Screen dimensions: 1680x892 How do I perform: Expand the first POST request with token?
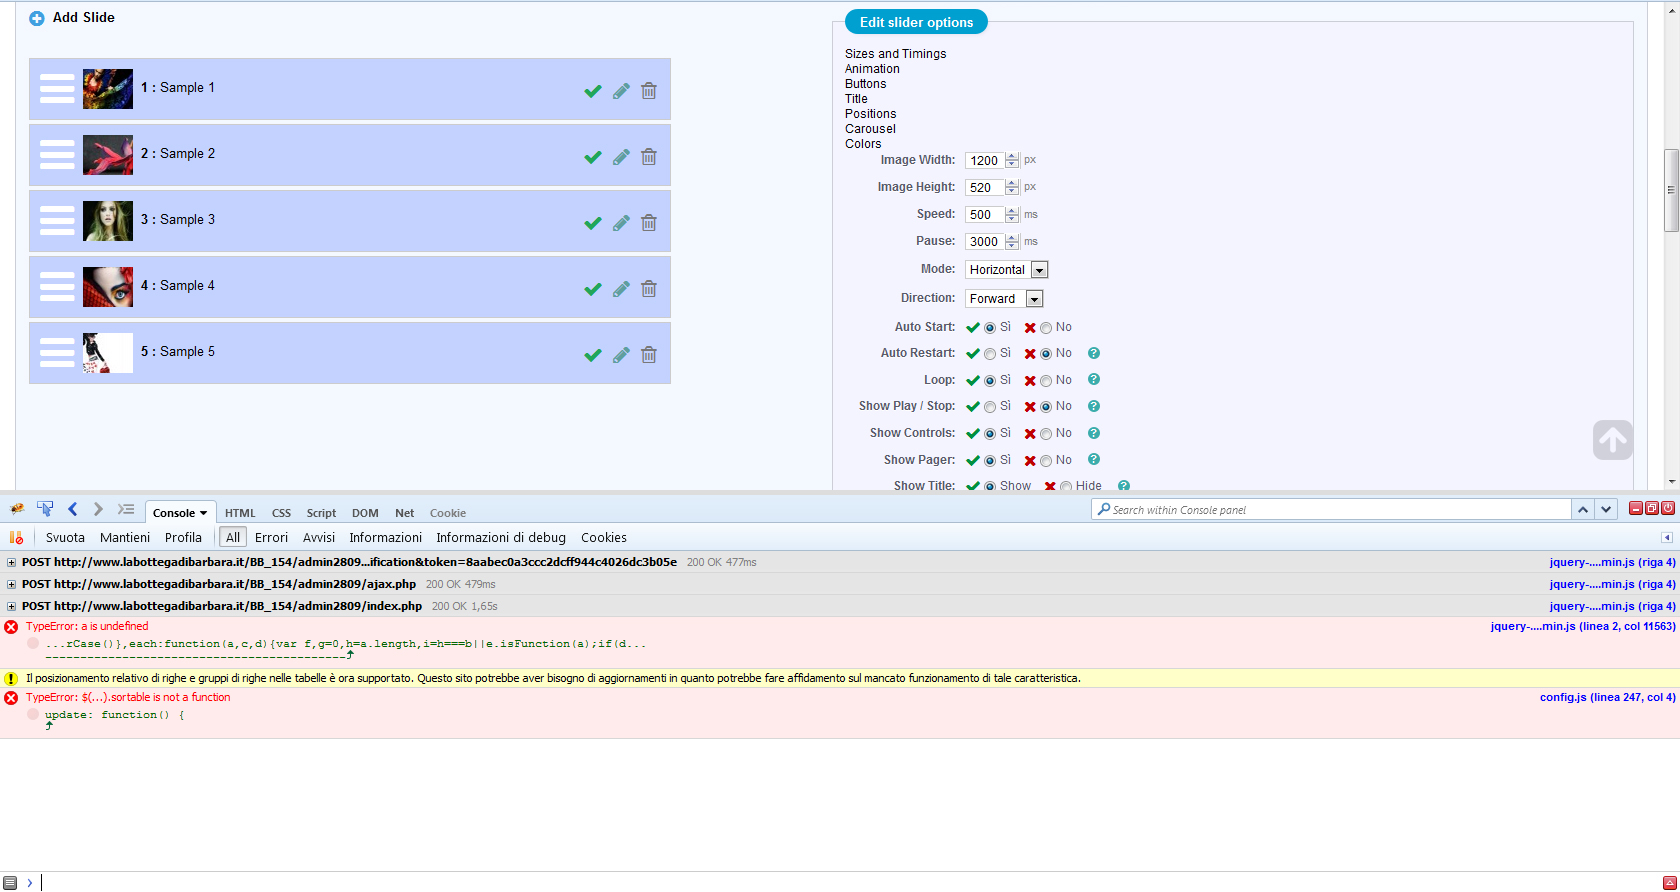[11, 562]
